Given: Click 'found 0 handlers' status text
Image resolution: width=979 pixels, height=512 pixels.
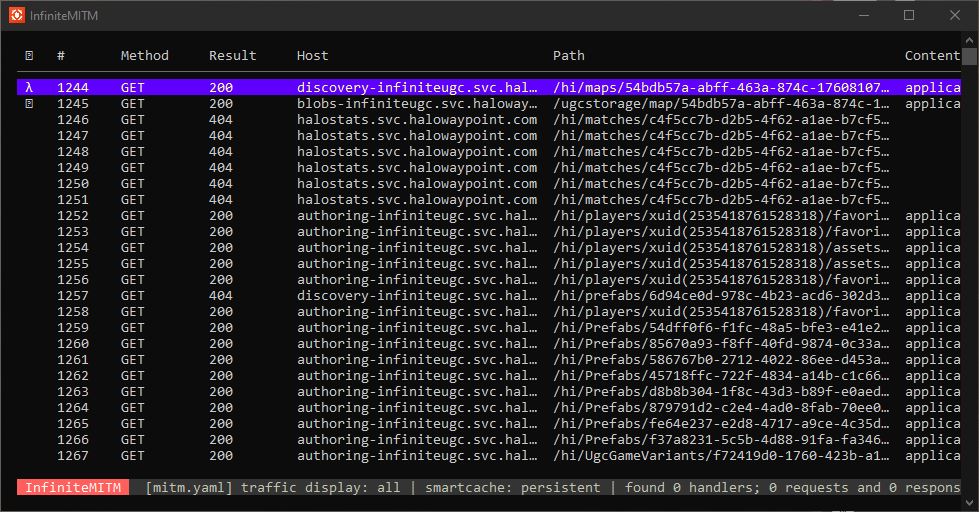Looking at the screenshot, I should tap(691, 488).
